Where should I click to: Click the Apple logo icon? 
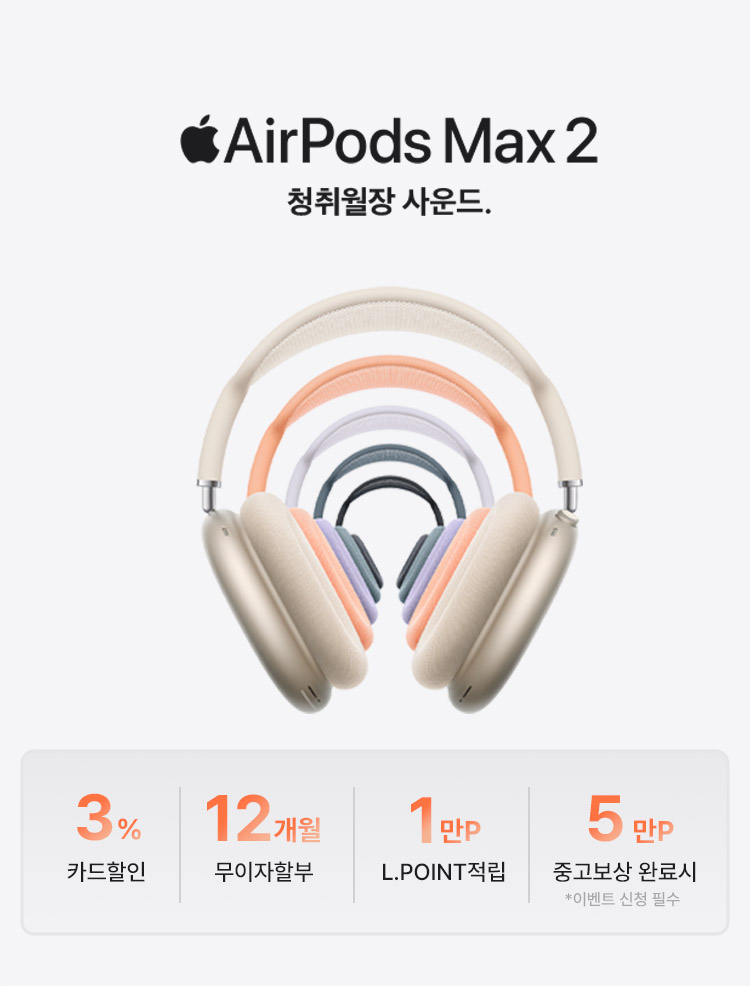pyautogui.click(x=200, y=139)
